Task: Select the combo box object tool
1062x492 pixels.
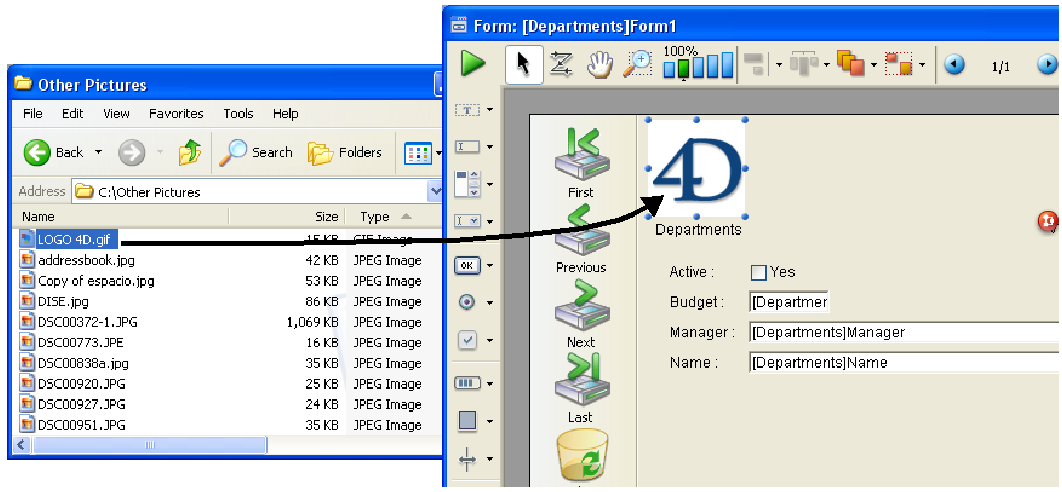Action: 467,221
